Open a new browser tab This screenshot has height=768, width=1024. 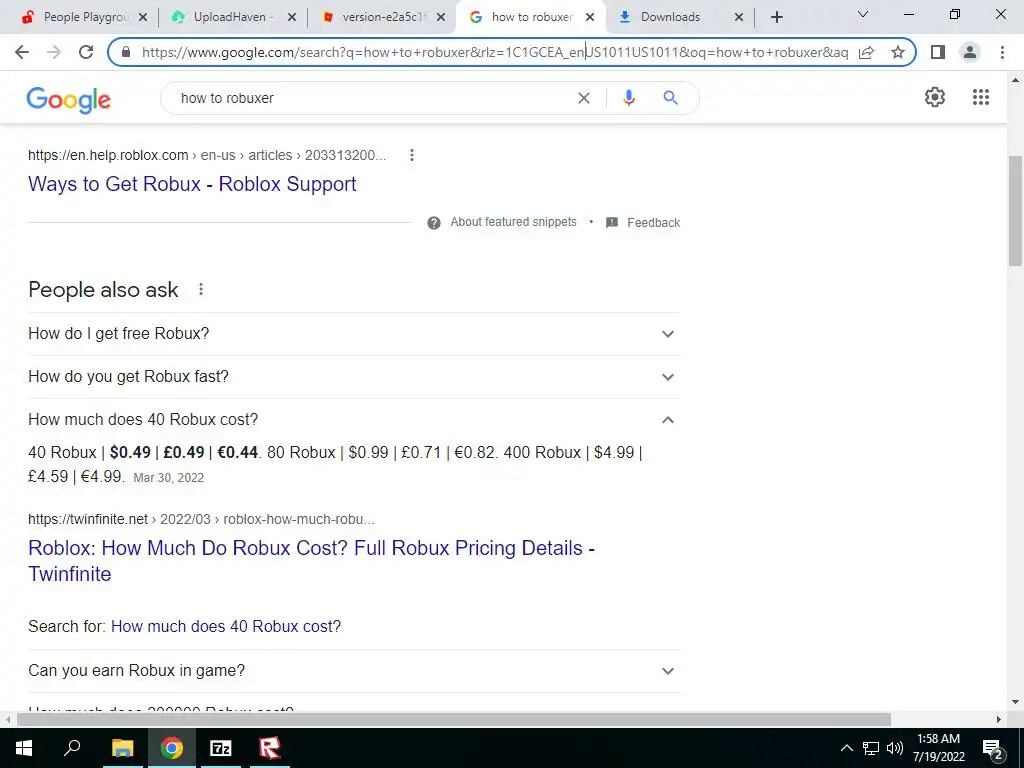tap(776, 17)
